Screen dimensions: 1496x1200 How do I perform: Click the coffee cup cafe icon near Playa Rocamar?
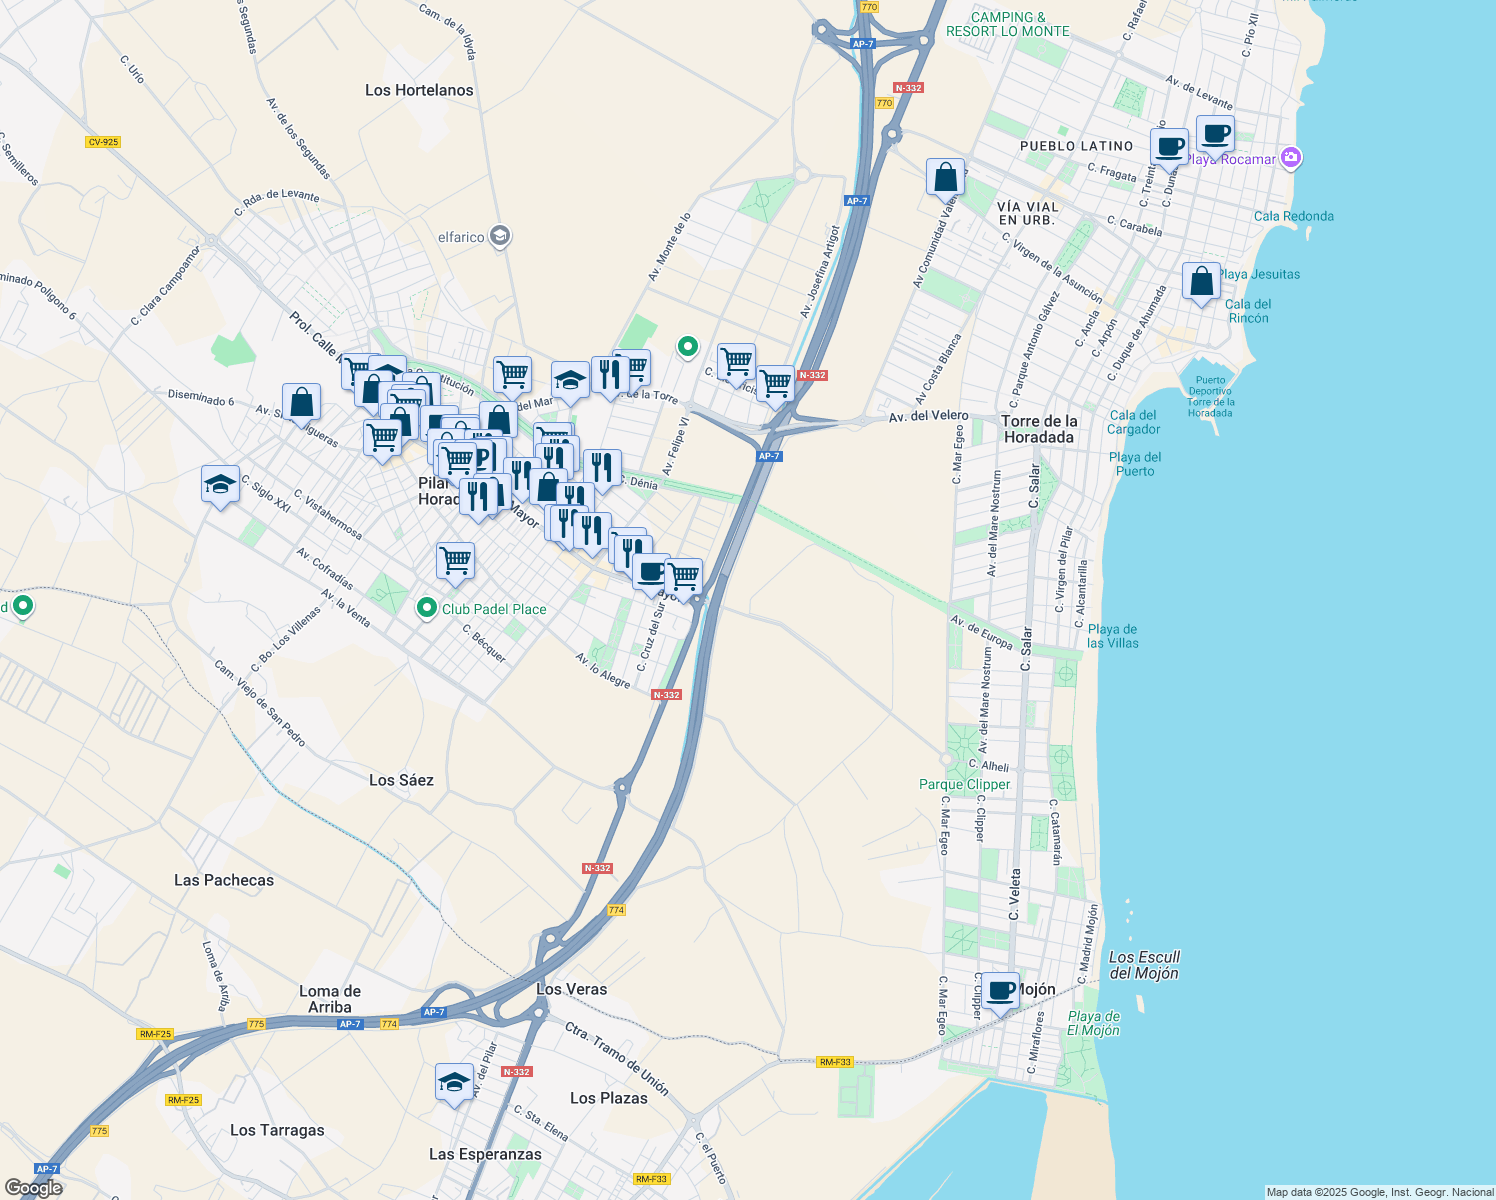click(x=1215, y=133)
